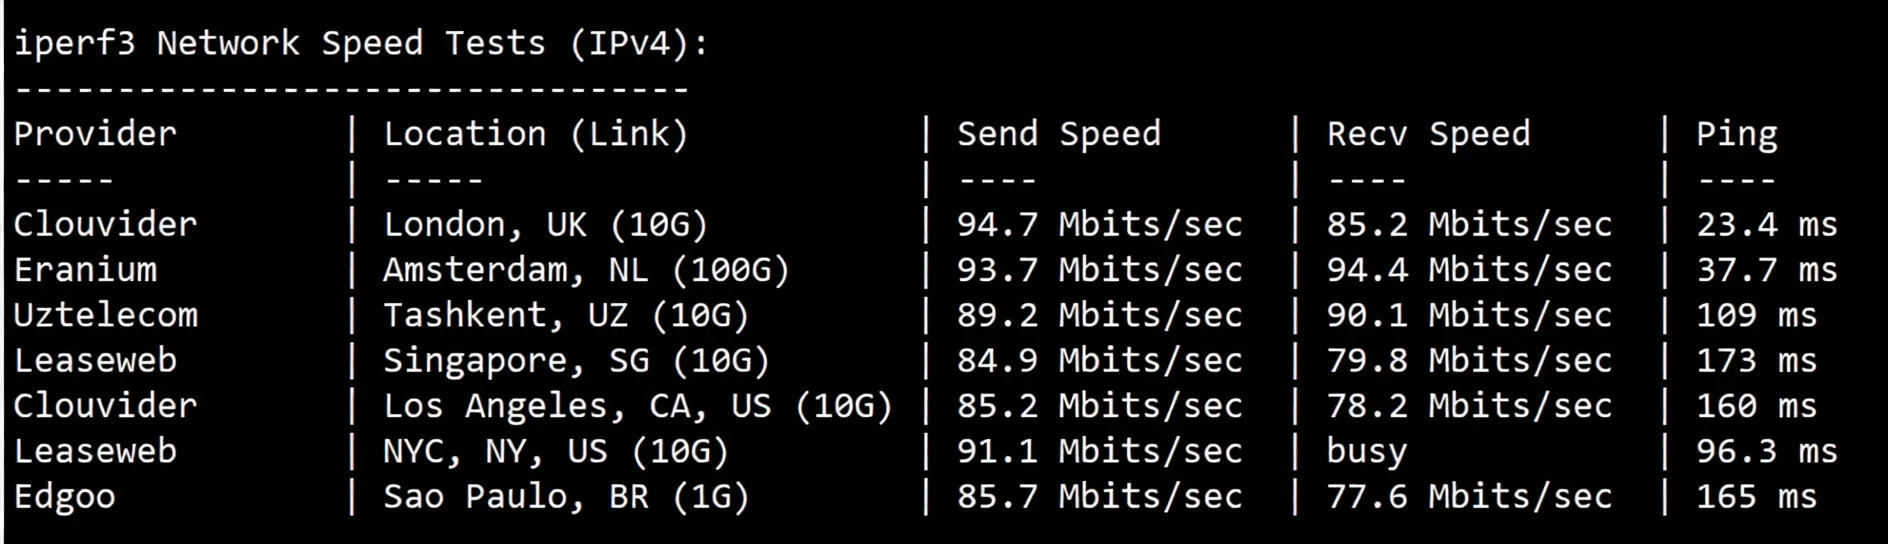This screenshot has height=544, width=1888.
Task: Click the Location (Link) column header
Action: (x=536, y=134)
